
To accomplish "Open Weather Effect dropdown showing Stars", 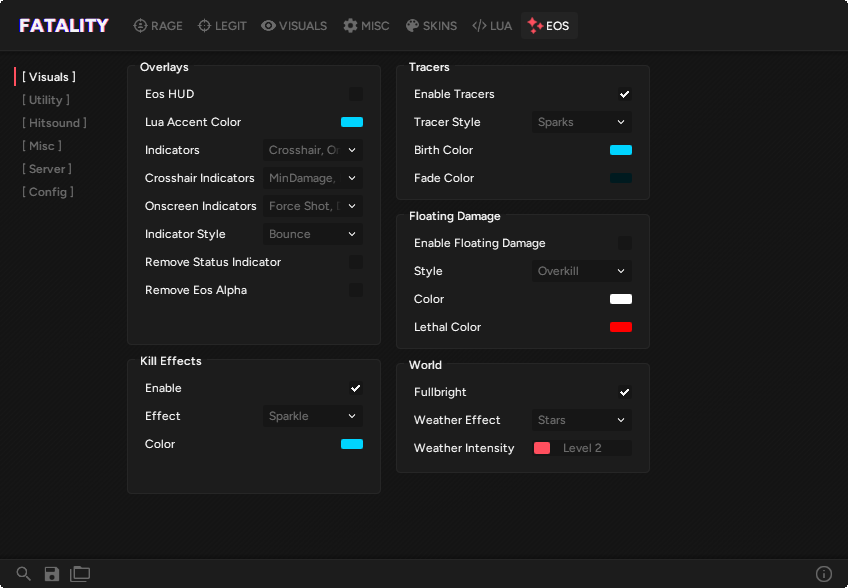I will 582,420.
